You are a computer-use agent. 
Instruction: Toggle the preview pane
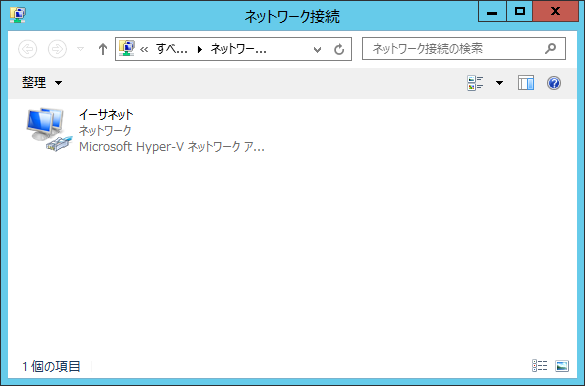[x=526, y=83]
